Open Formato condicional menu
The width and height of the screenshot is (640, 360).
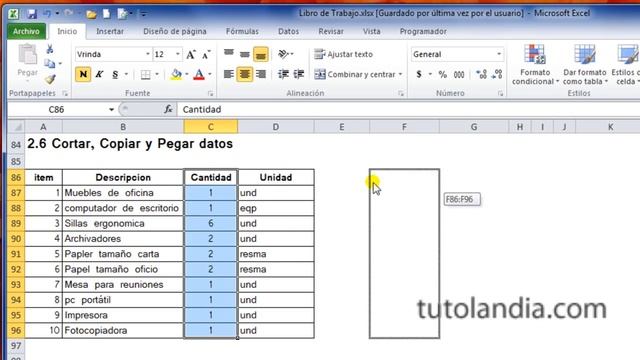pyautogui.click(x=535, y=65)
